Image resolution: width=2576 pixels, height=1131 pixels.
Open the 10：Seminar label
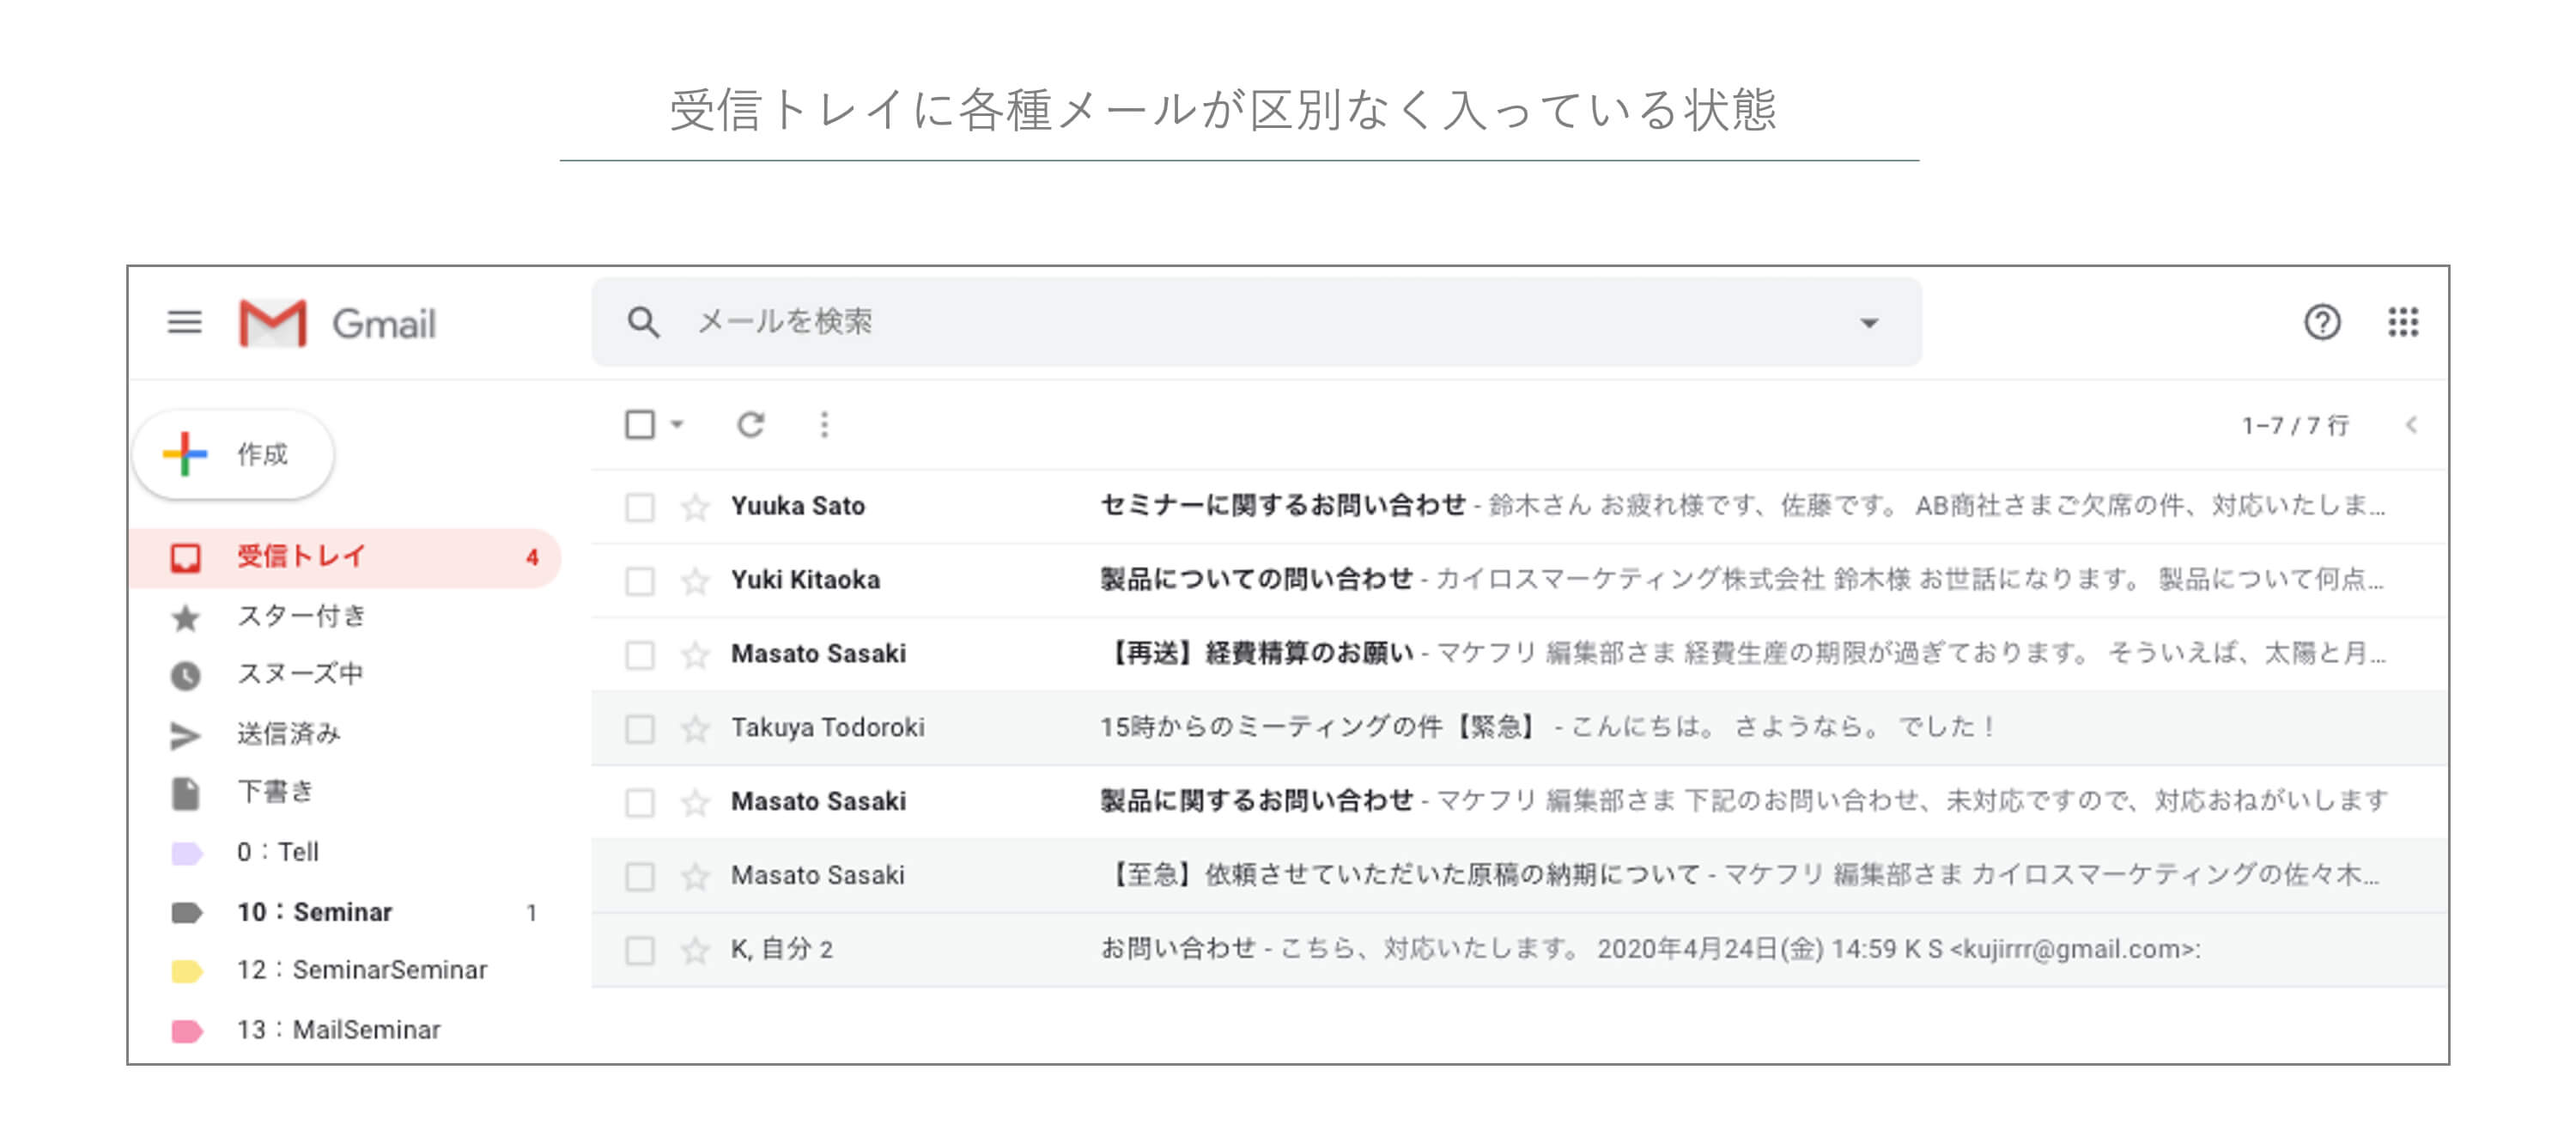(x=345, y=912)
